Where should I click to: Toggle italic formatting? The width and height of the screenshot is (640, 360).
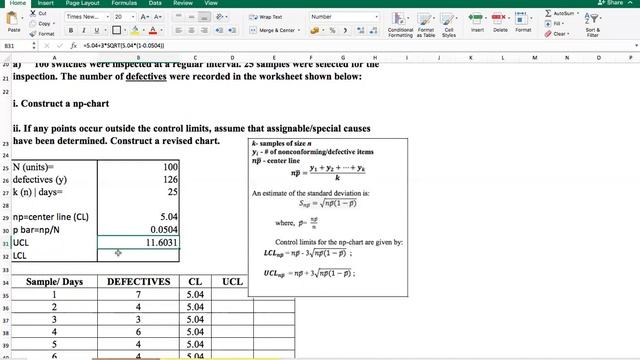(x=84, y=30)
